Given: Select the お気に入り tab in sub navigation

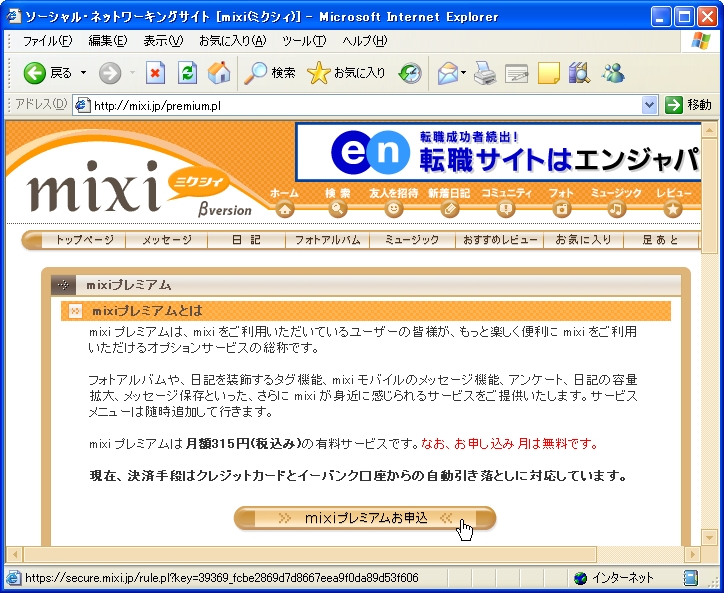Looking at the screenshot, I should tap(584, 240).
